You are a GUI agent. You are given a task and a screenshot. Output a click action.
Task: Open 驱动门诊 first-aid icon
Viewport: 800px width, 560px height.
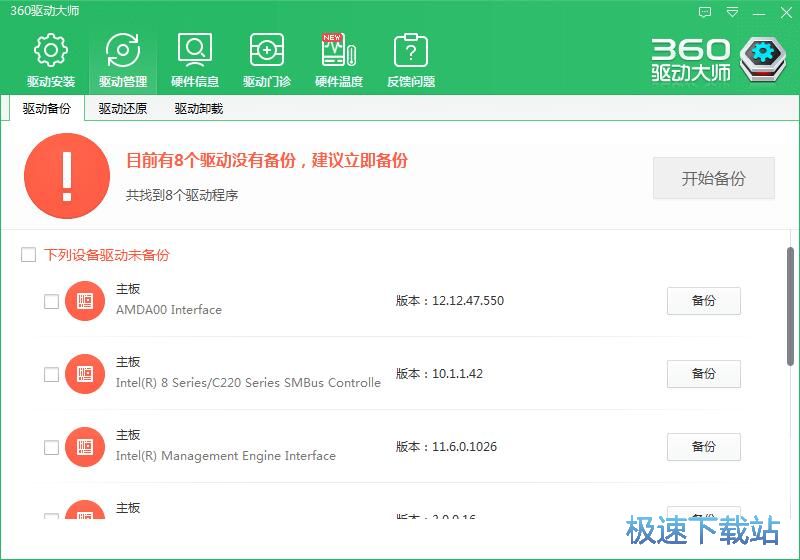coord(266,50)
